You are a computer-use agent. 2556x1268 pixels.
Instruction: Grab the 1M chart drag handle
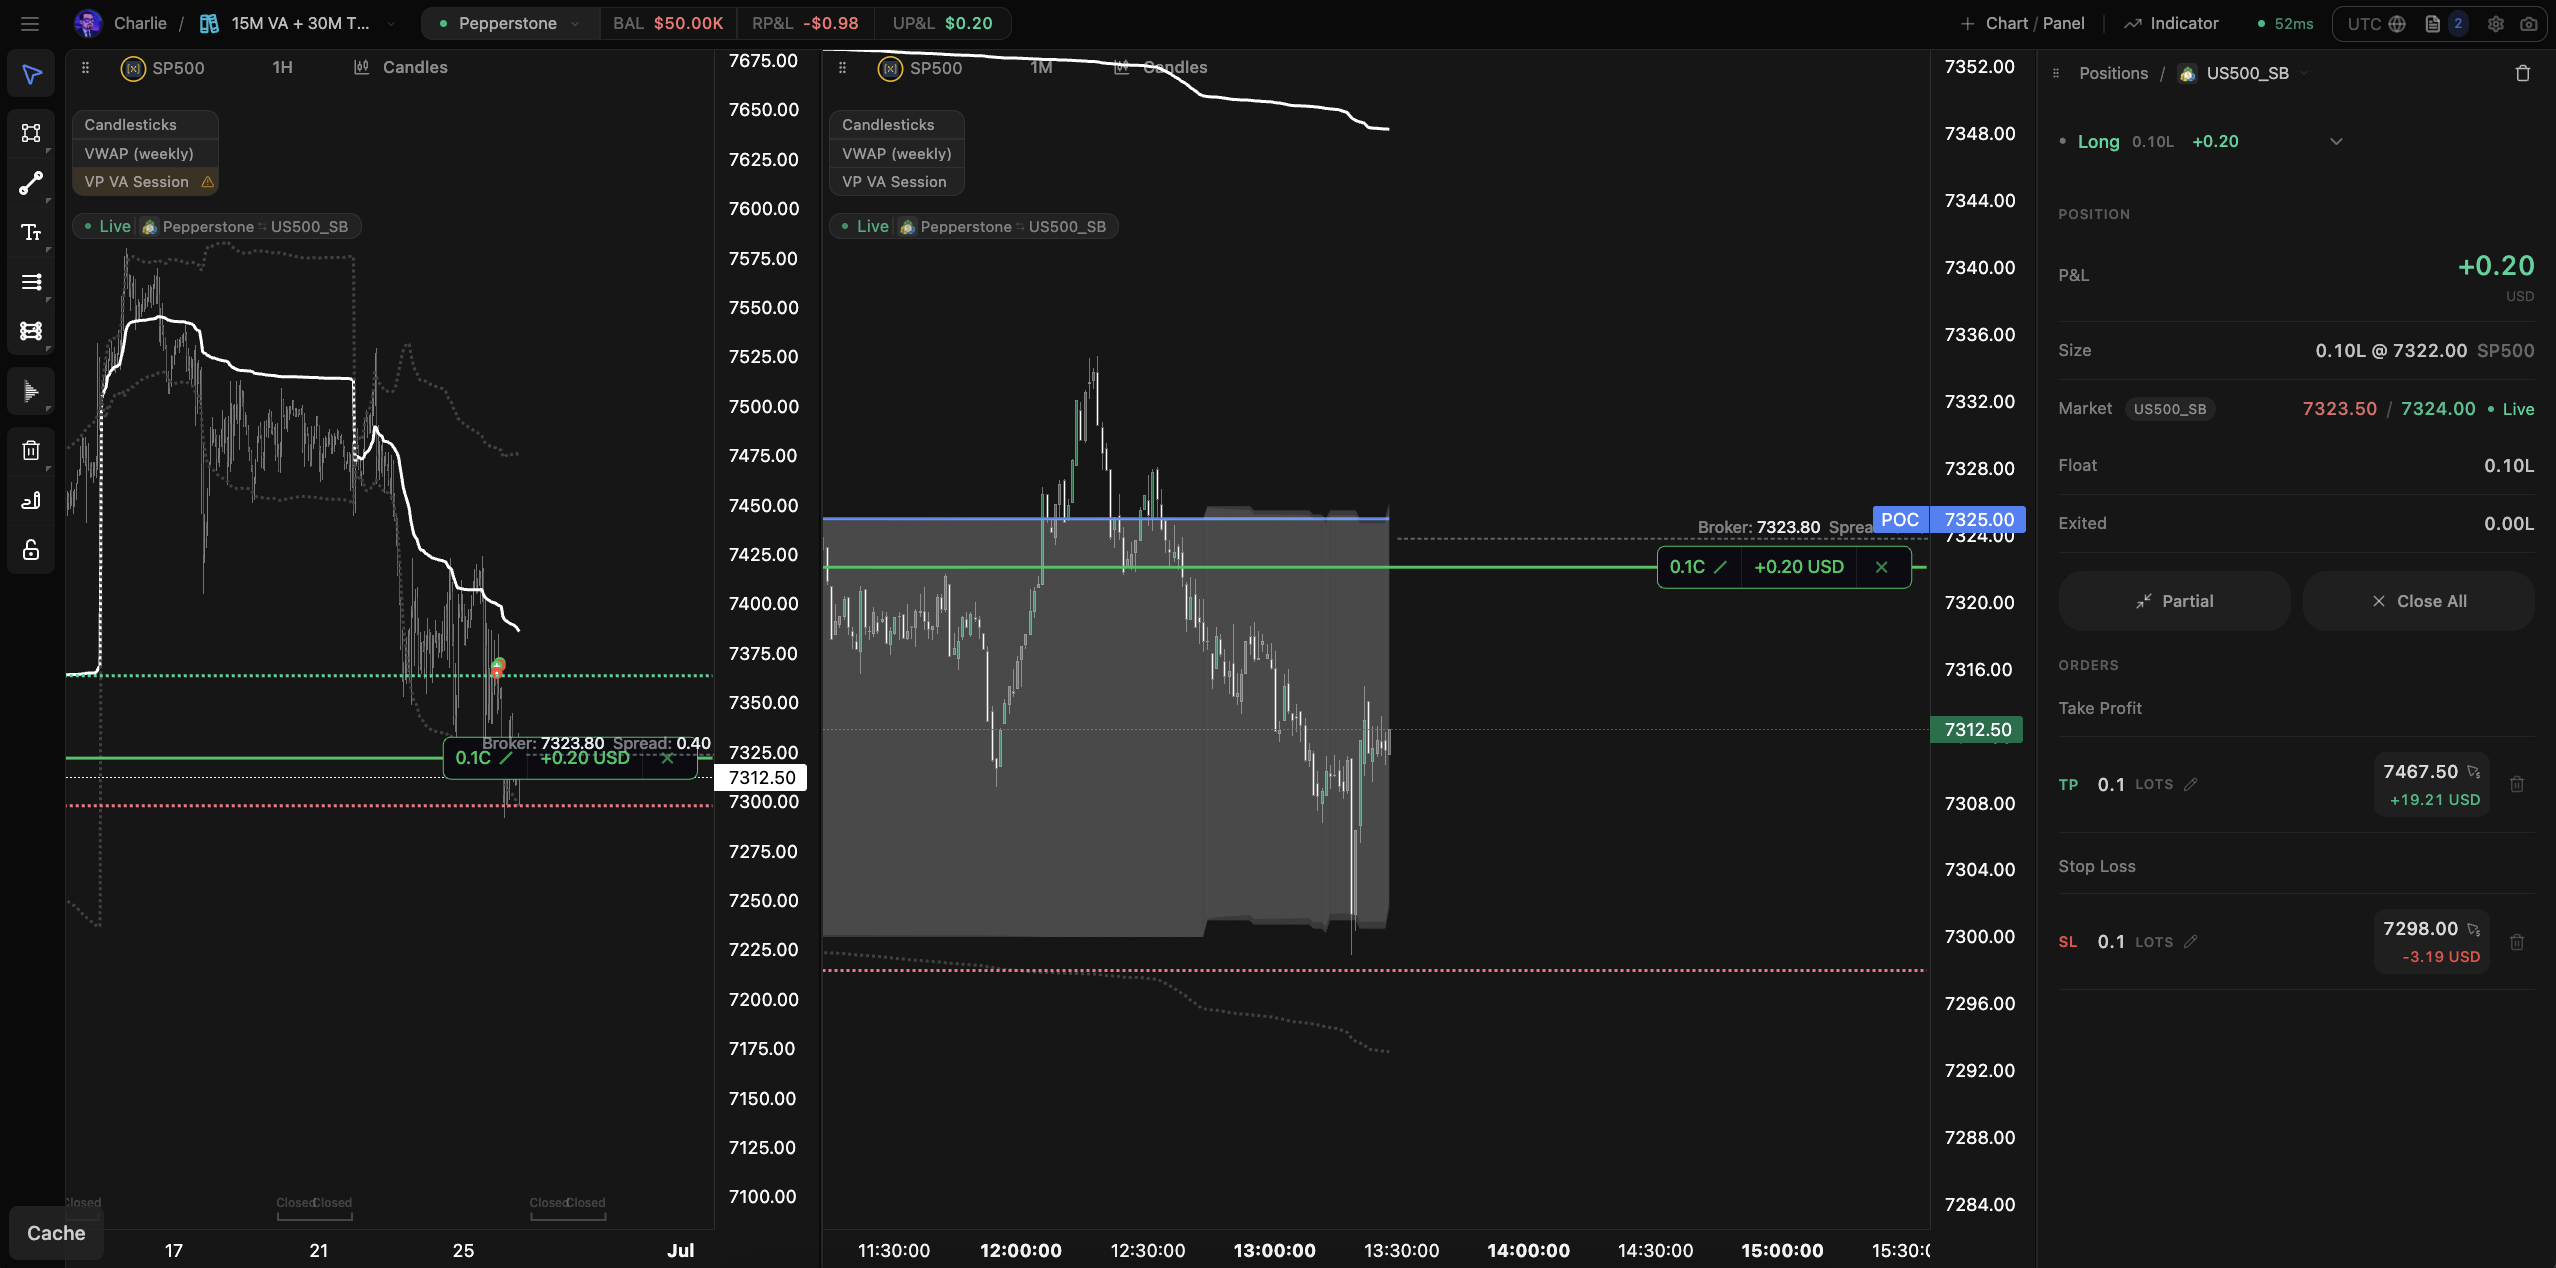[x=842, y=67]
